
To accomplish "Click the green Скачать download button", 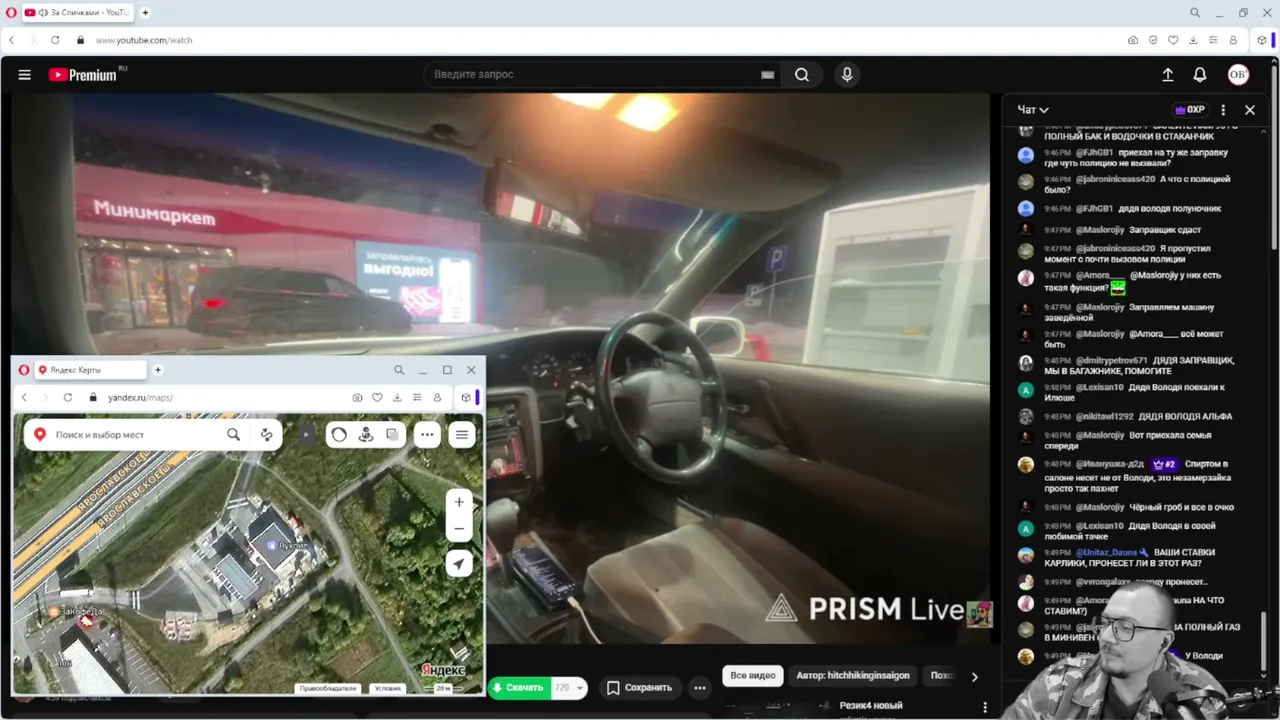I will click(x=519, y=688).
